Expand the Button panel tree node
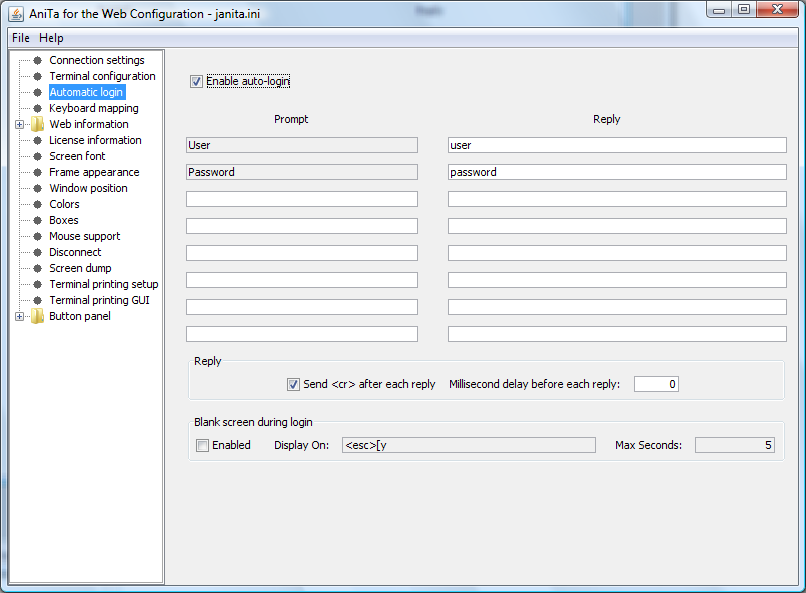This screenshot has height=593, width=806. tap(20, 317)
